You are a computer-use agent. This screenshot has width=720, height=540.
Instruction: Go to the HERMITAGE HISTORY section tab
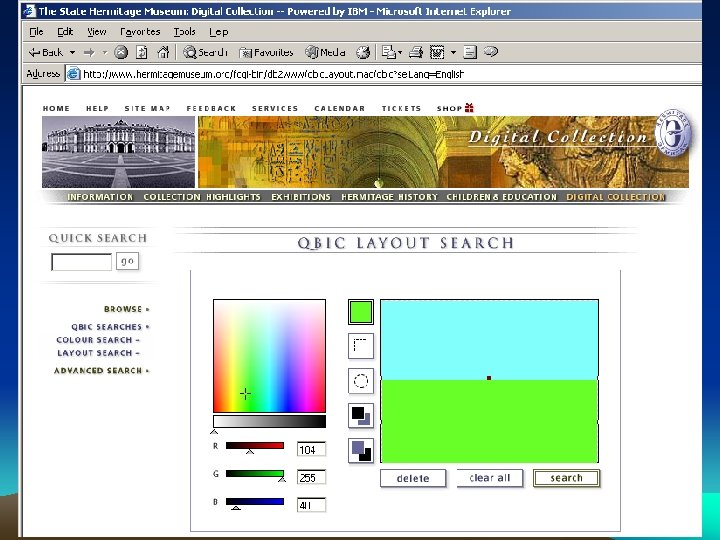(x=389, y=197)
